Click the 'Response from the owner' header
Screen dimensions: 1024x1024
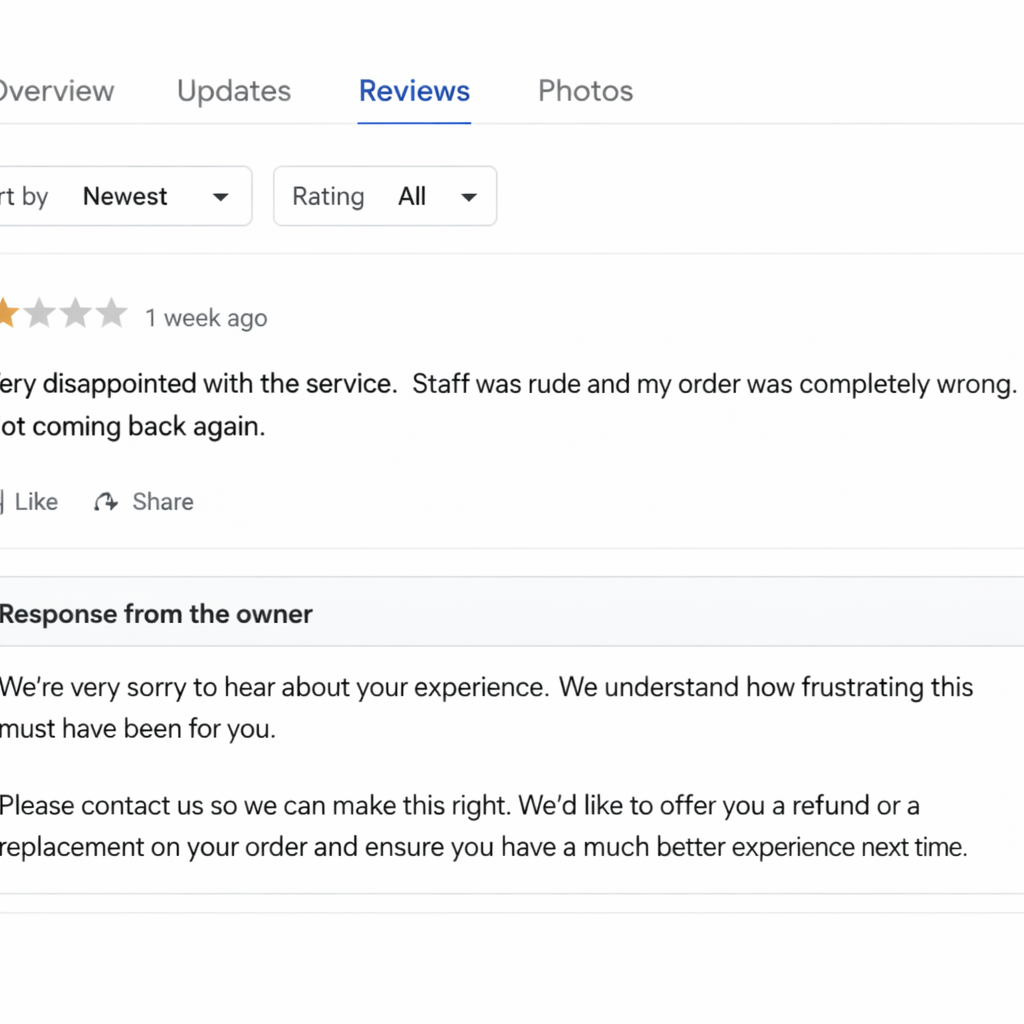(156, 614)
